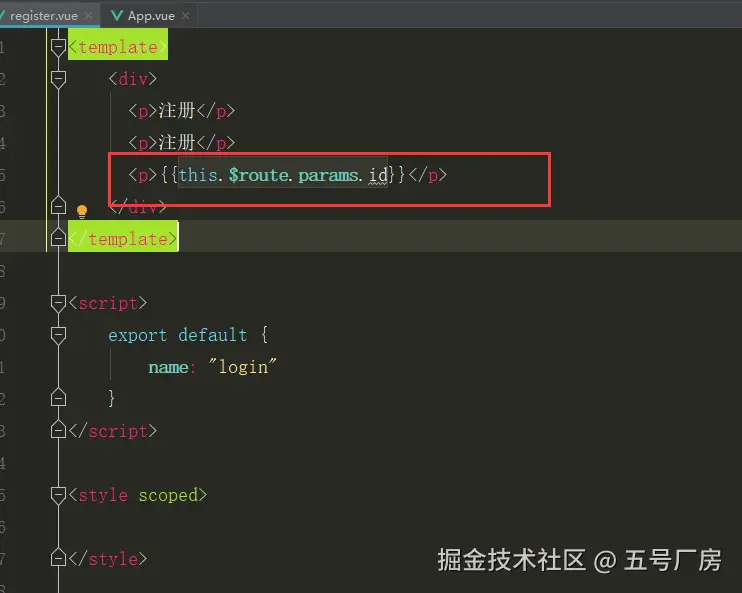Click the scoped attribute in style tag
The height and width of the screenshot is (593, 742).
[x=168, y=495]
